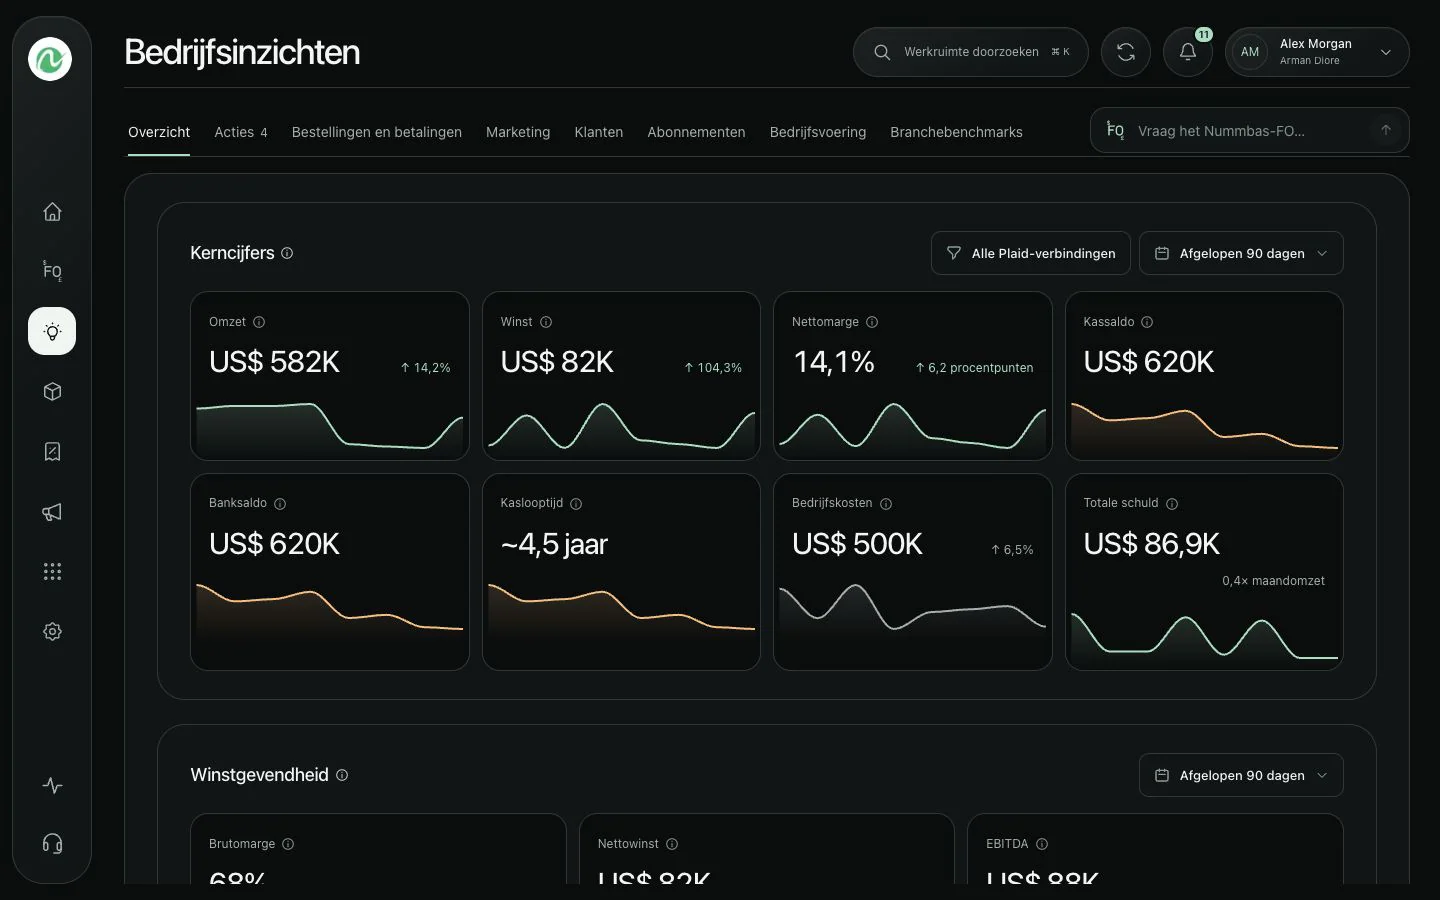
Task: Click the info icon next to Nettowinst
Action: 672,844
